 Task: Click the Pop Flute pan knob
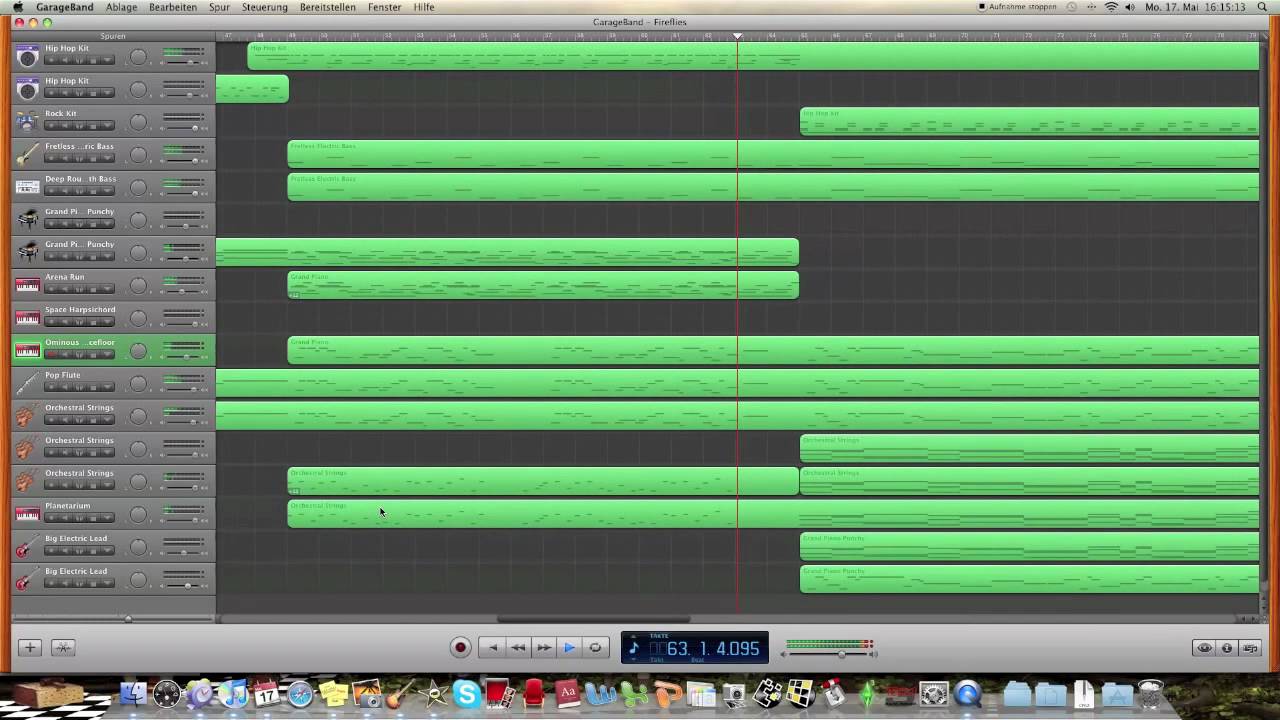(x=138, y=383)
